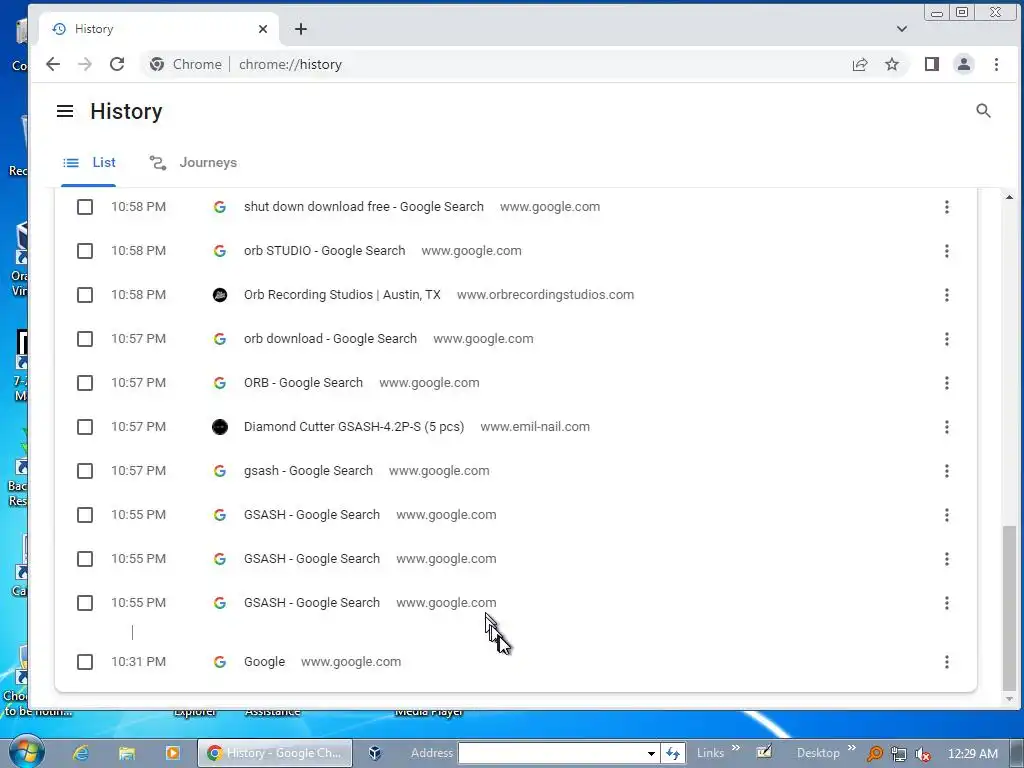Check the shut down download free entry
1024x768 pixels.
click(x=85, y=207)
